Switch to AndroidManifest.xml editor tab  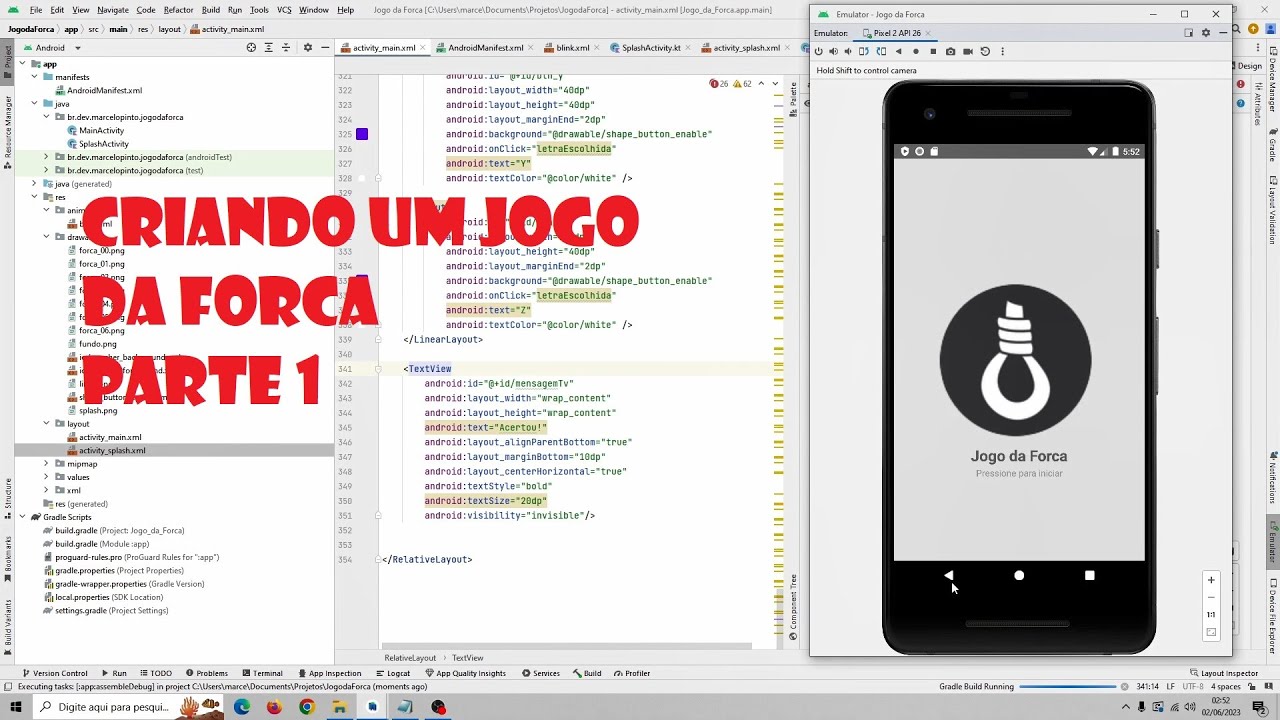pyautogui.click(x=485, y=48)
